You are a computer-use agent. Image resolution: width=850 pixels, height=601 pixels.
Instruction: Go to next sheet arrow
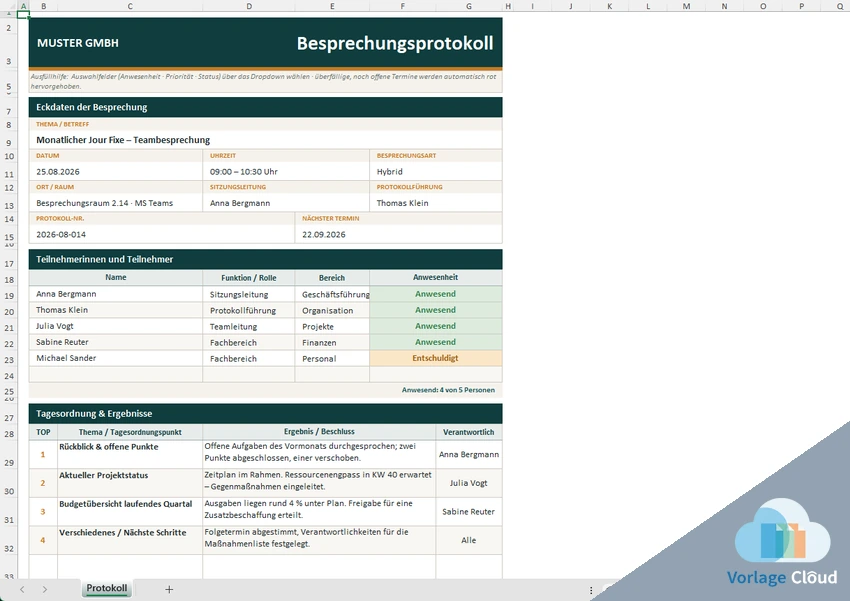[x=44, y=589]
